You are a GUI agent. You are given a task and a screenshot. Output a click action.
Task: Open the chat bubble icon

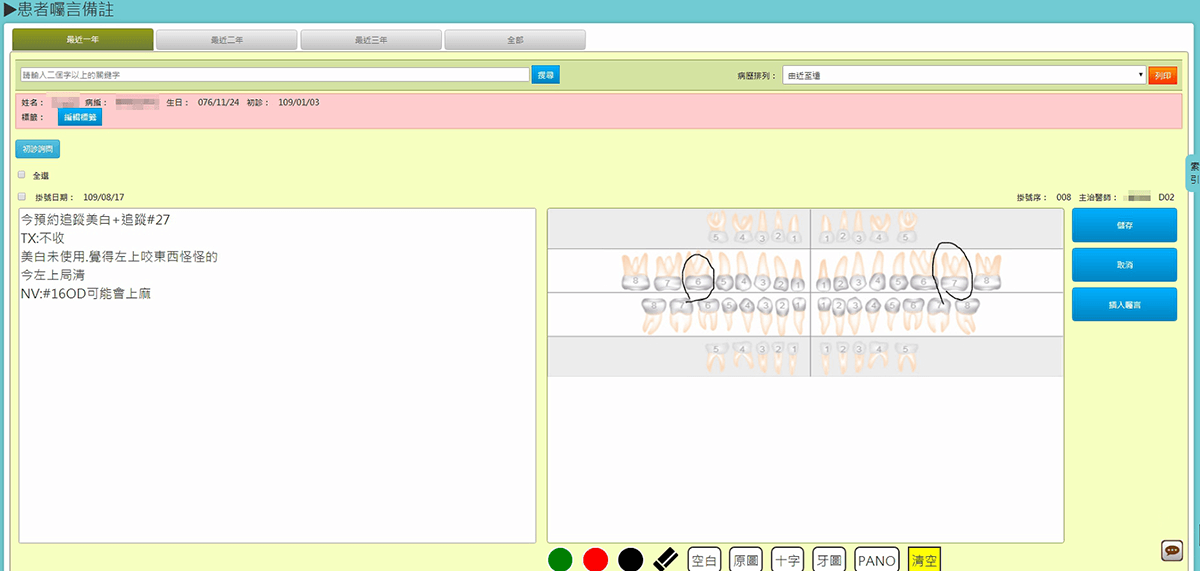click(x=1172, y=550)
